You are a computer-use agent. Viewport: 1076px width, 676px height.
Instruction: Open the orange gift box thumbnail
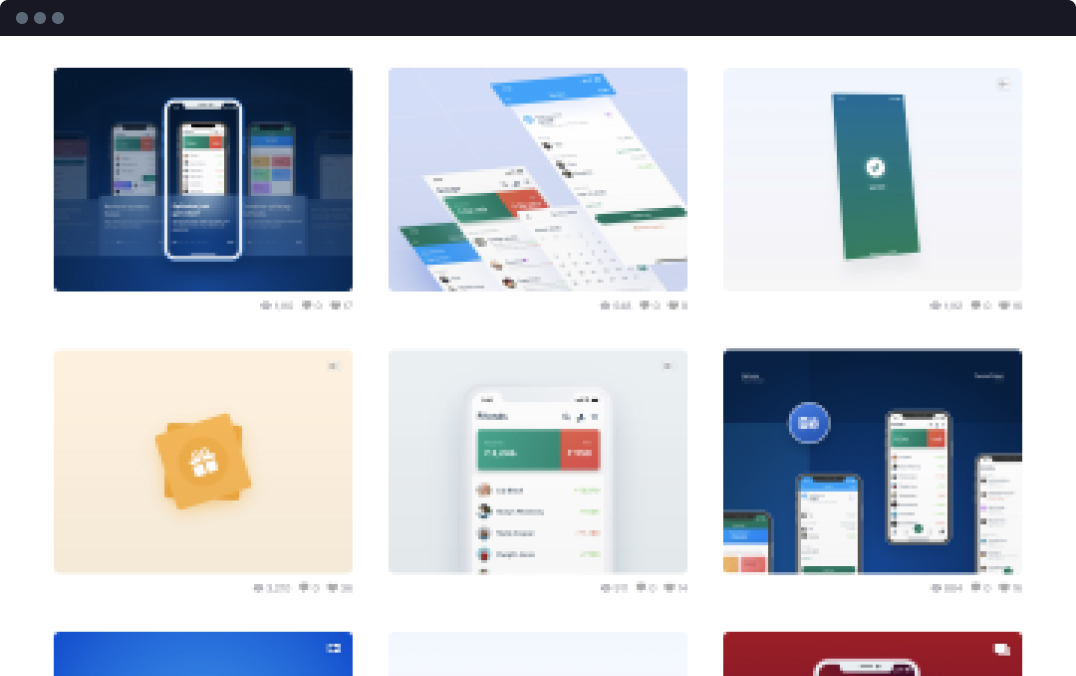pos(203,461)
